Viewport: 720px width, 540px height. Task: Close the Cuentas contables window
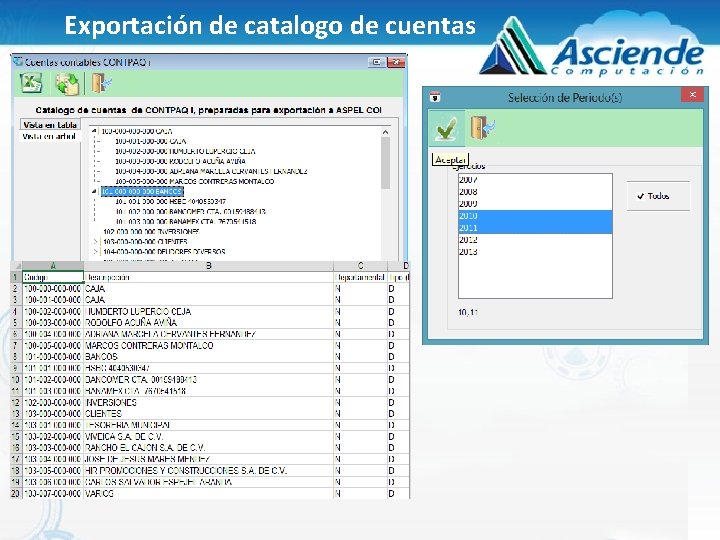[x=396, y=62]
